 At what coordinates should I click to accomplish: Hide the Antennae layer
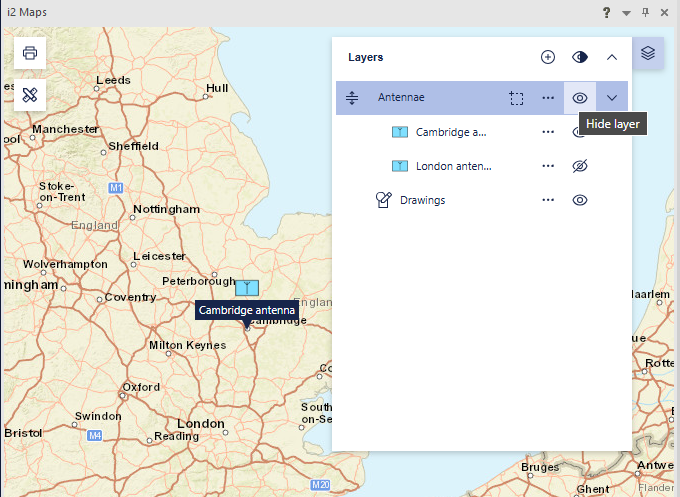pyautogui.click(x=579, y=98)
